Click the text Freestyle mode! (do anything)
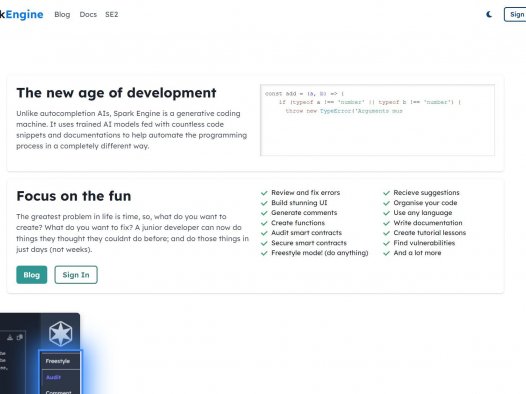The width and height of the screenshot is (526, 394). (320, 253)
